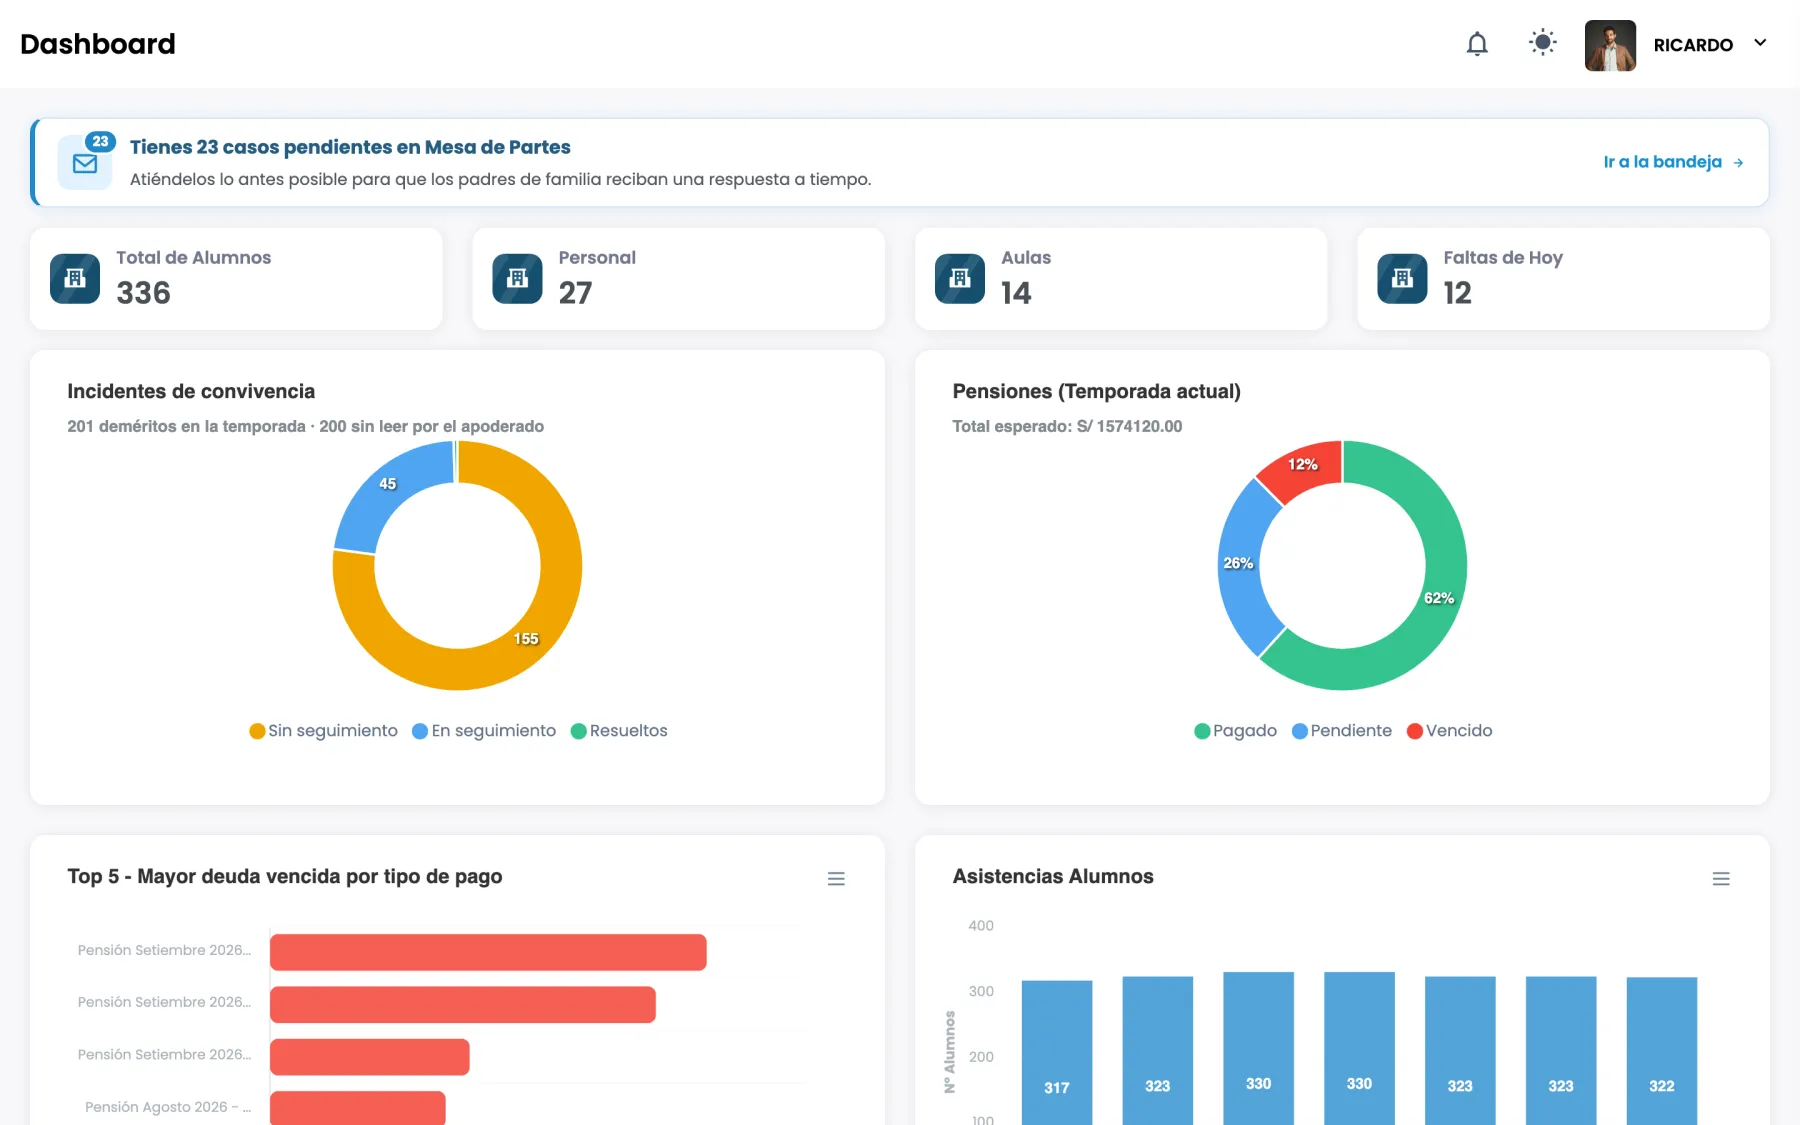The height and width of the screenshot is (1125, 1800).
Task: Click the 'Pensión Agosto 2026' debt bar
Action: (x=358, y=1107)
